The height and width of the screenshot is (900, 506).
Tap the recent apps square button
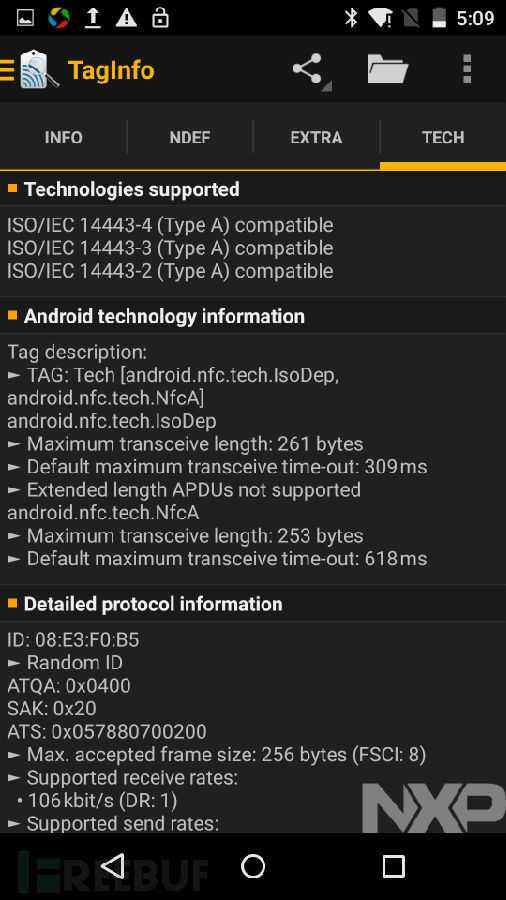point(394,866)
